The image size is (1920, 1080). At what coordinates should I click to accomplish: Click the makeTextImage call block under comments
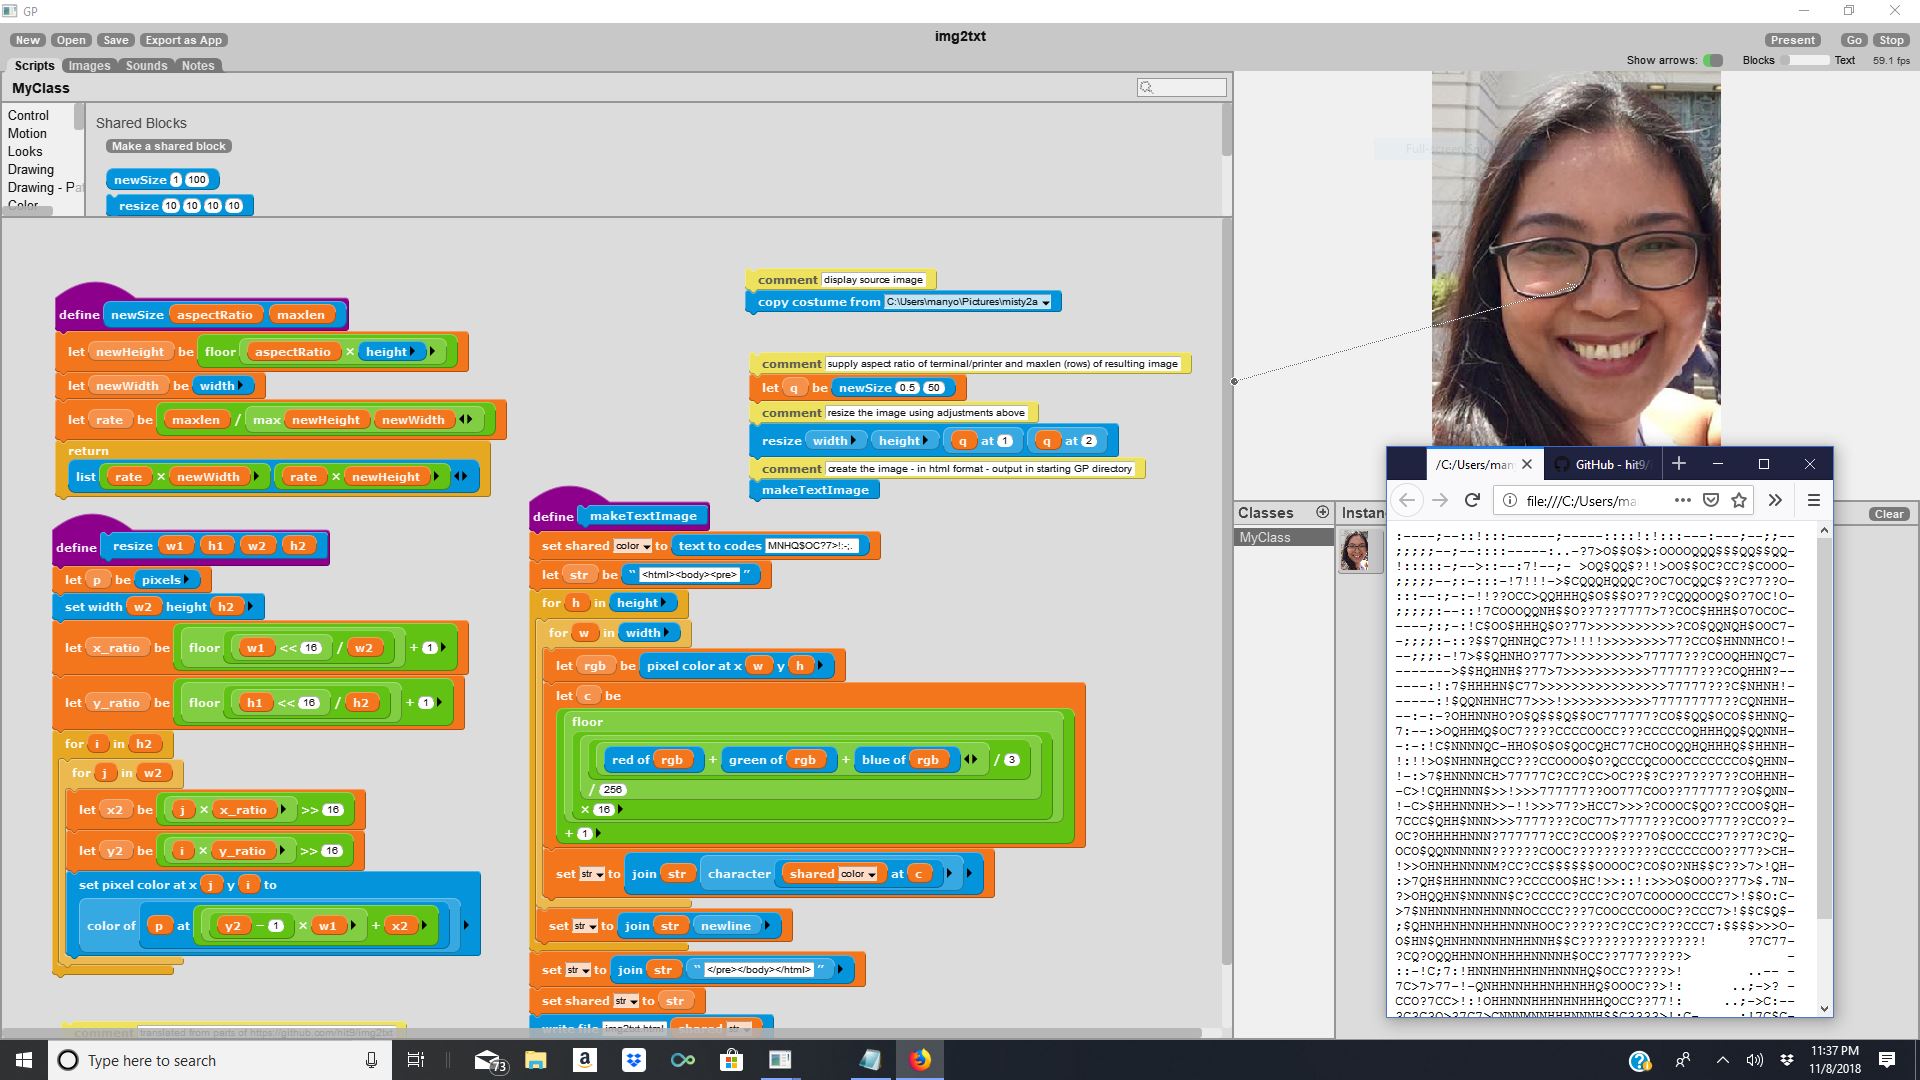(815, 490)
